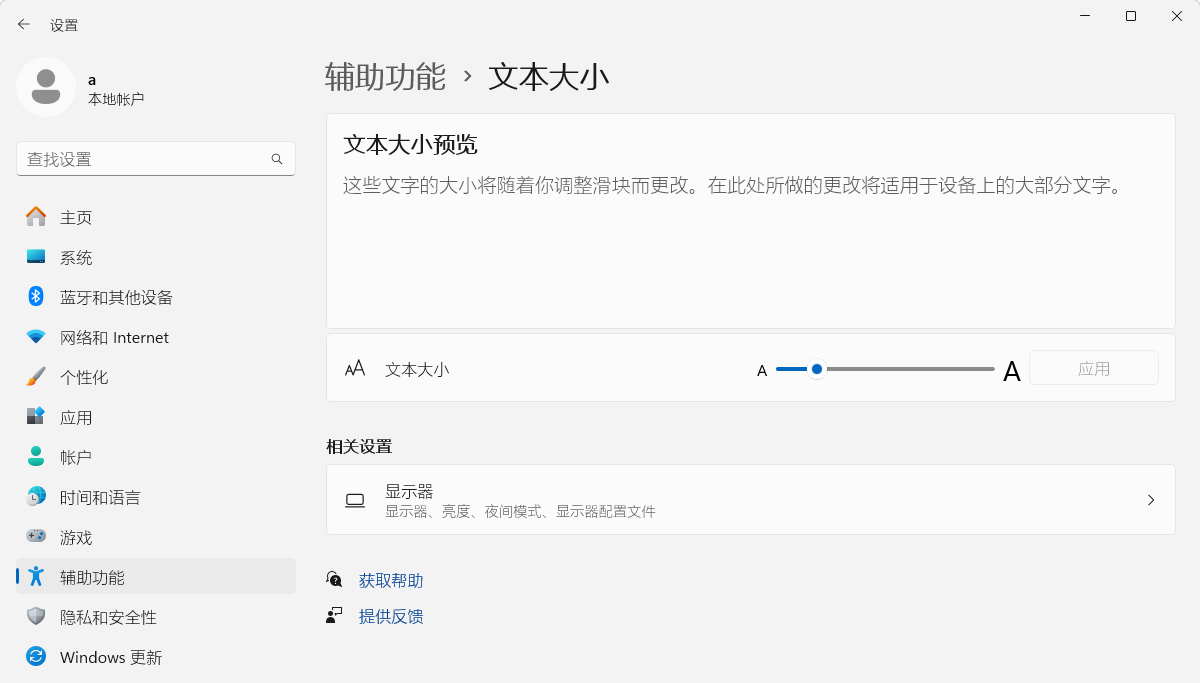Click the 文本大小 slider thumb

817,369
